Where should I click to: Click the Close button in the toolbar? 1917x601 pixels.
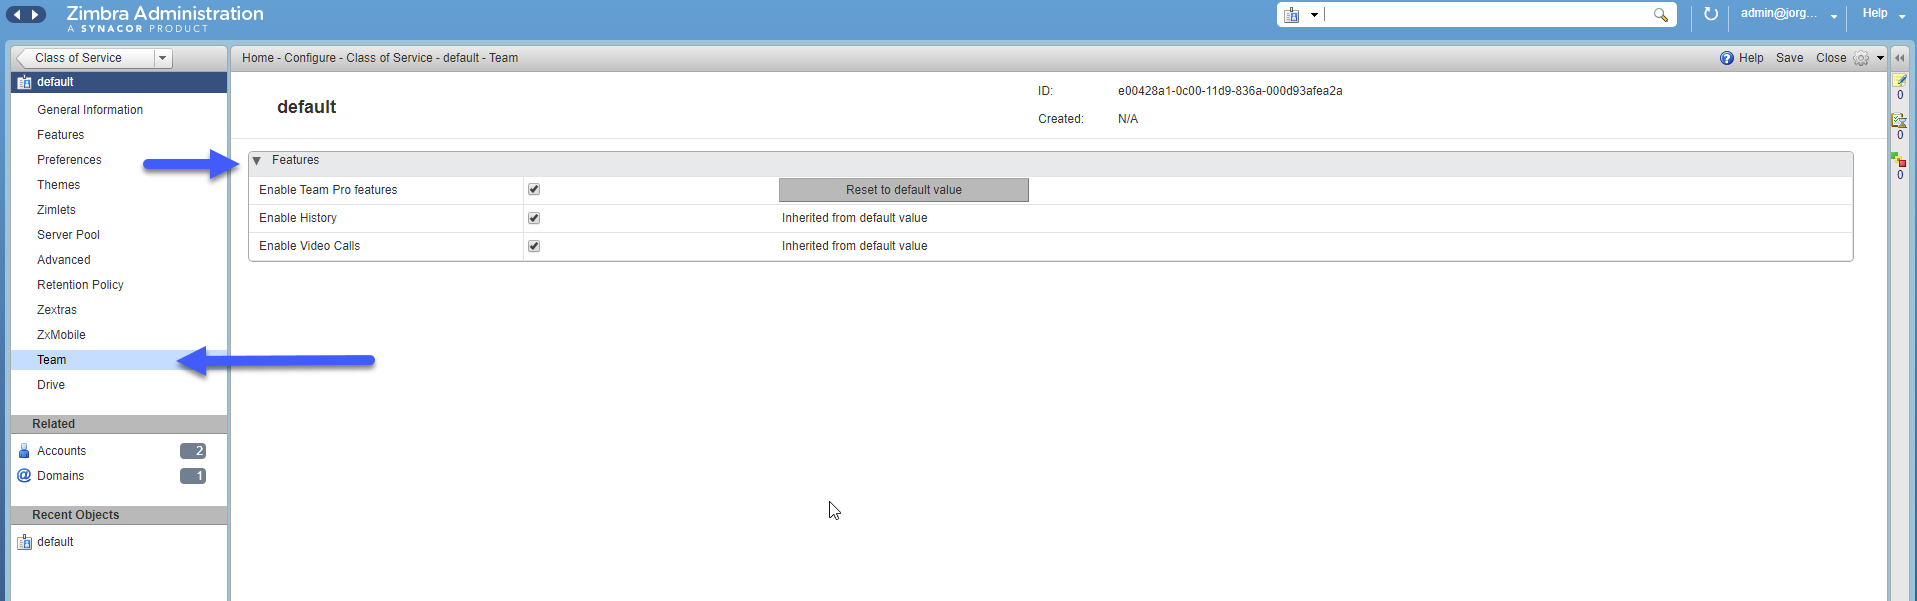[1831, 58]
